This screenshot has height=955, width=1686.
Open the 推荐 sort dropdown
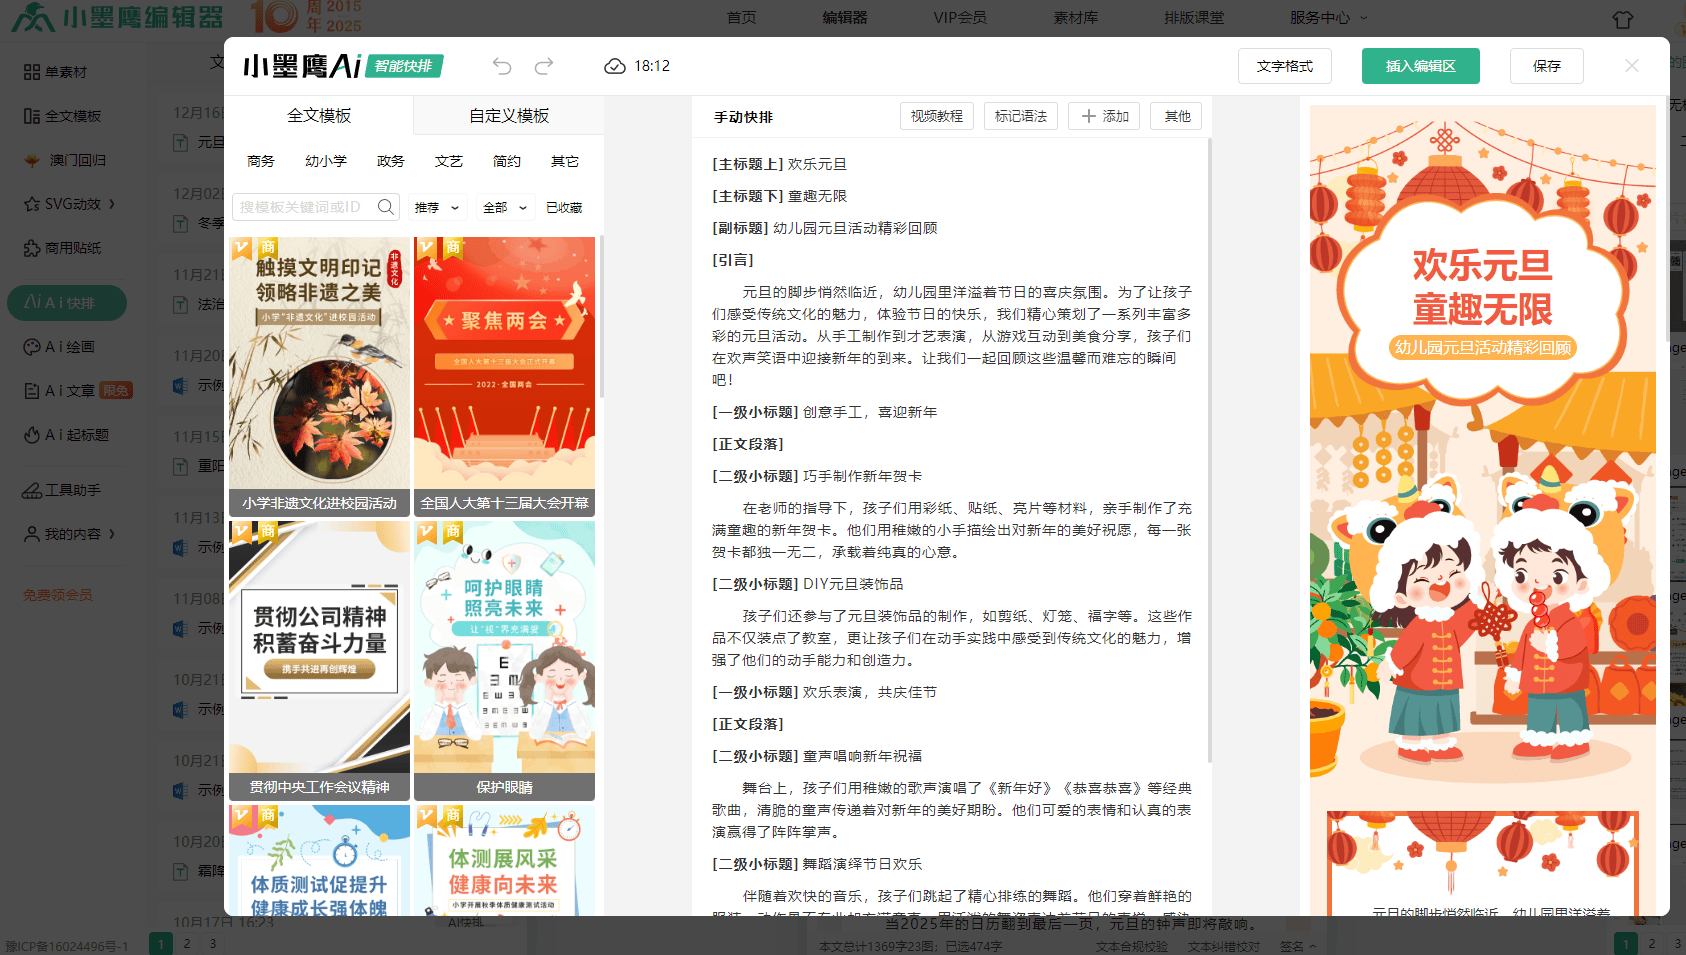coord(437,208)
